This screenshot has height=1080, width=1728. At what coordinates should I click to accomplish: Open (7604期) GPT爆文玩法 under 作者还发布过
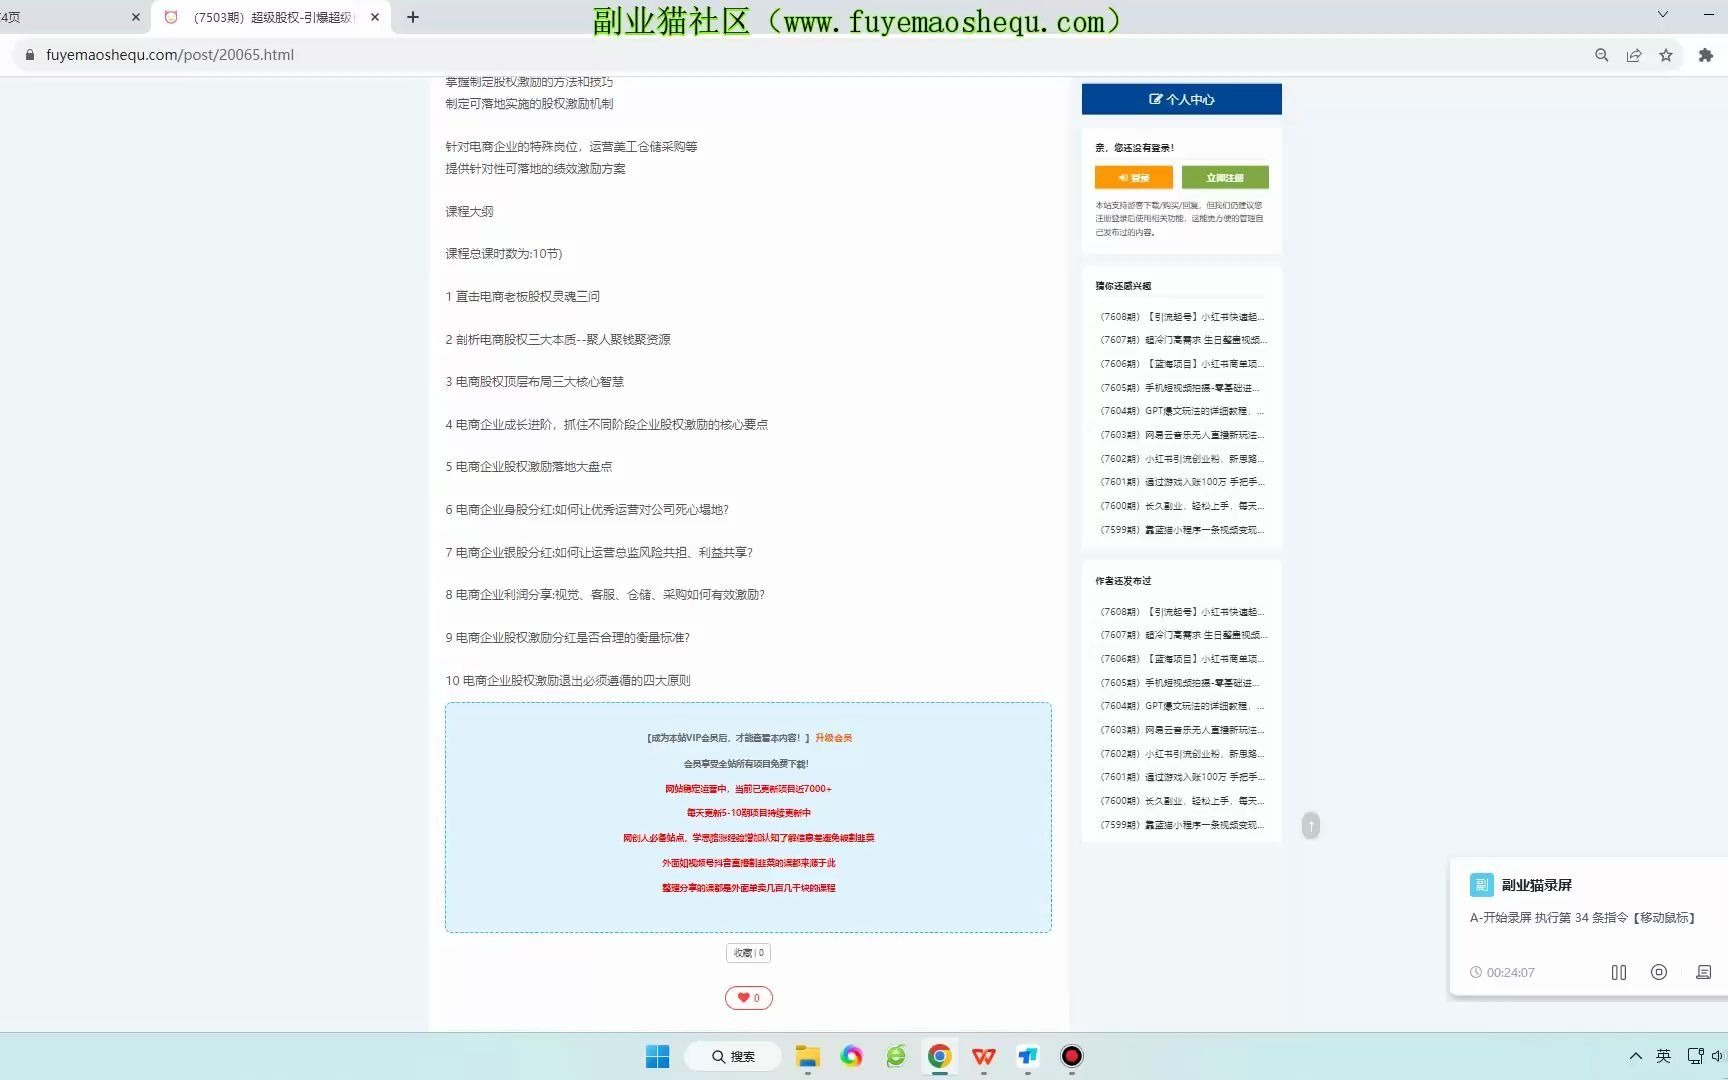1182,706
